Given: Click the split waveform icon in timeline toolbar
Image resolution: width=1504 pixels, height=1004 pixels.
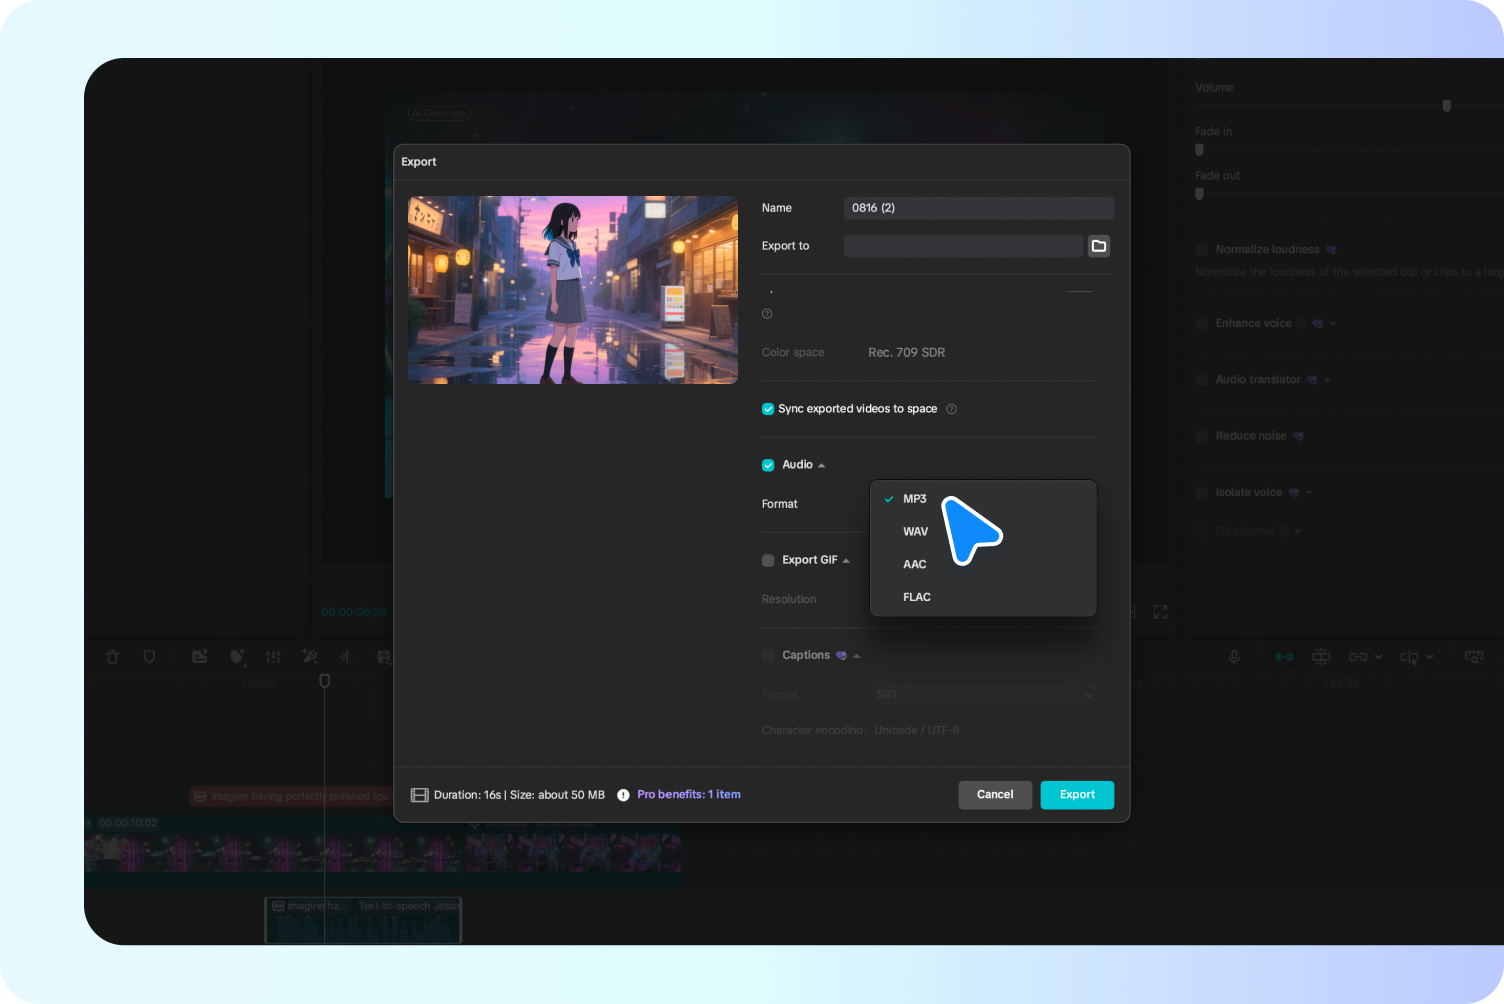Looking at the screenshot, I should [346, 657].
